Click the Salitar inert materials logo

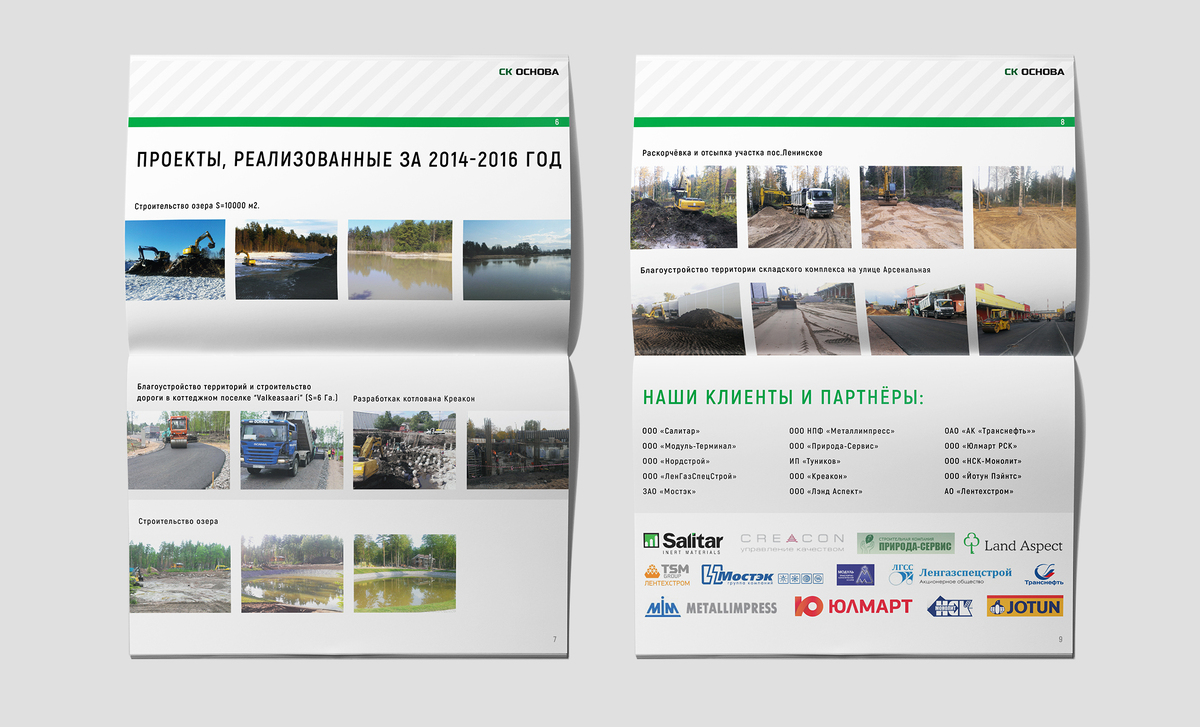pos(683,543)
